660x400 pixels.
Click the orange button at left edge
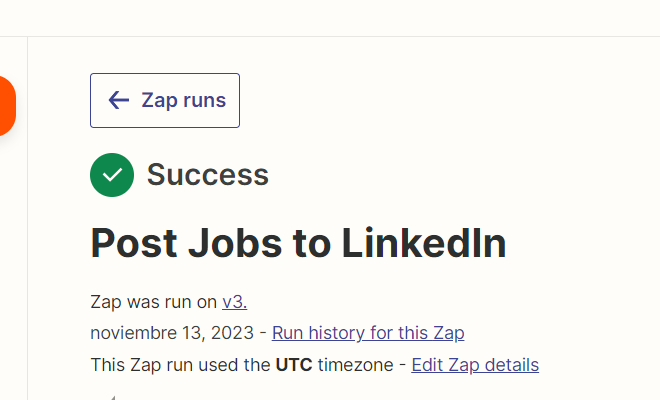point(6,105)
